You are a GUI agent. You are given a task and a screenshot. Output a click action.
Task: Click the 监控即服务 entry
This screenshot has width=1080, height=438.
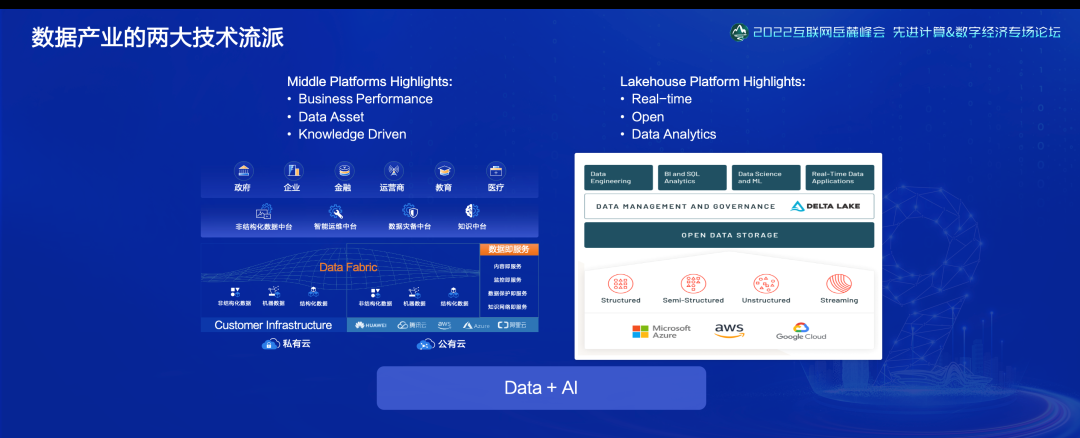click(x=508, y=280)
